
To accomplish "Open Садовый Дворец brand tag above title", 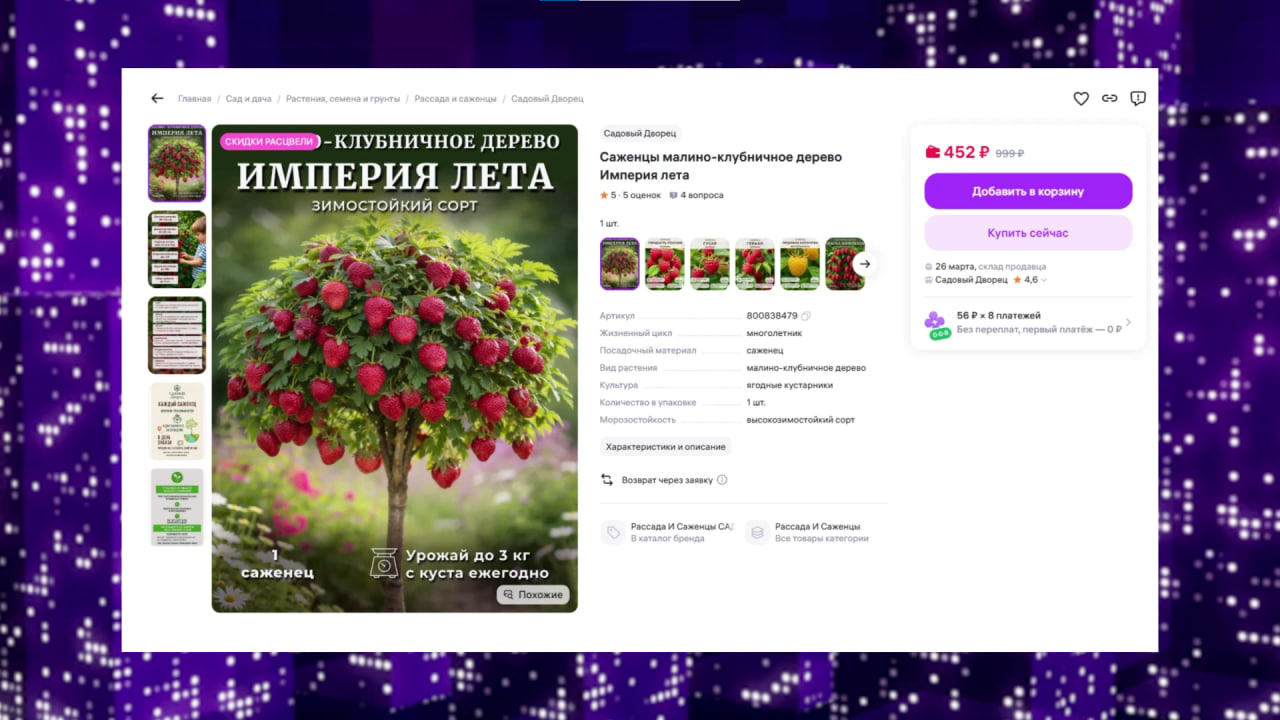I will point(640,133).
